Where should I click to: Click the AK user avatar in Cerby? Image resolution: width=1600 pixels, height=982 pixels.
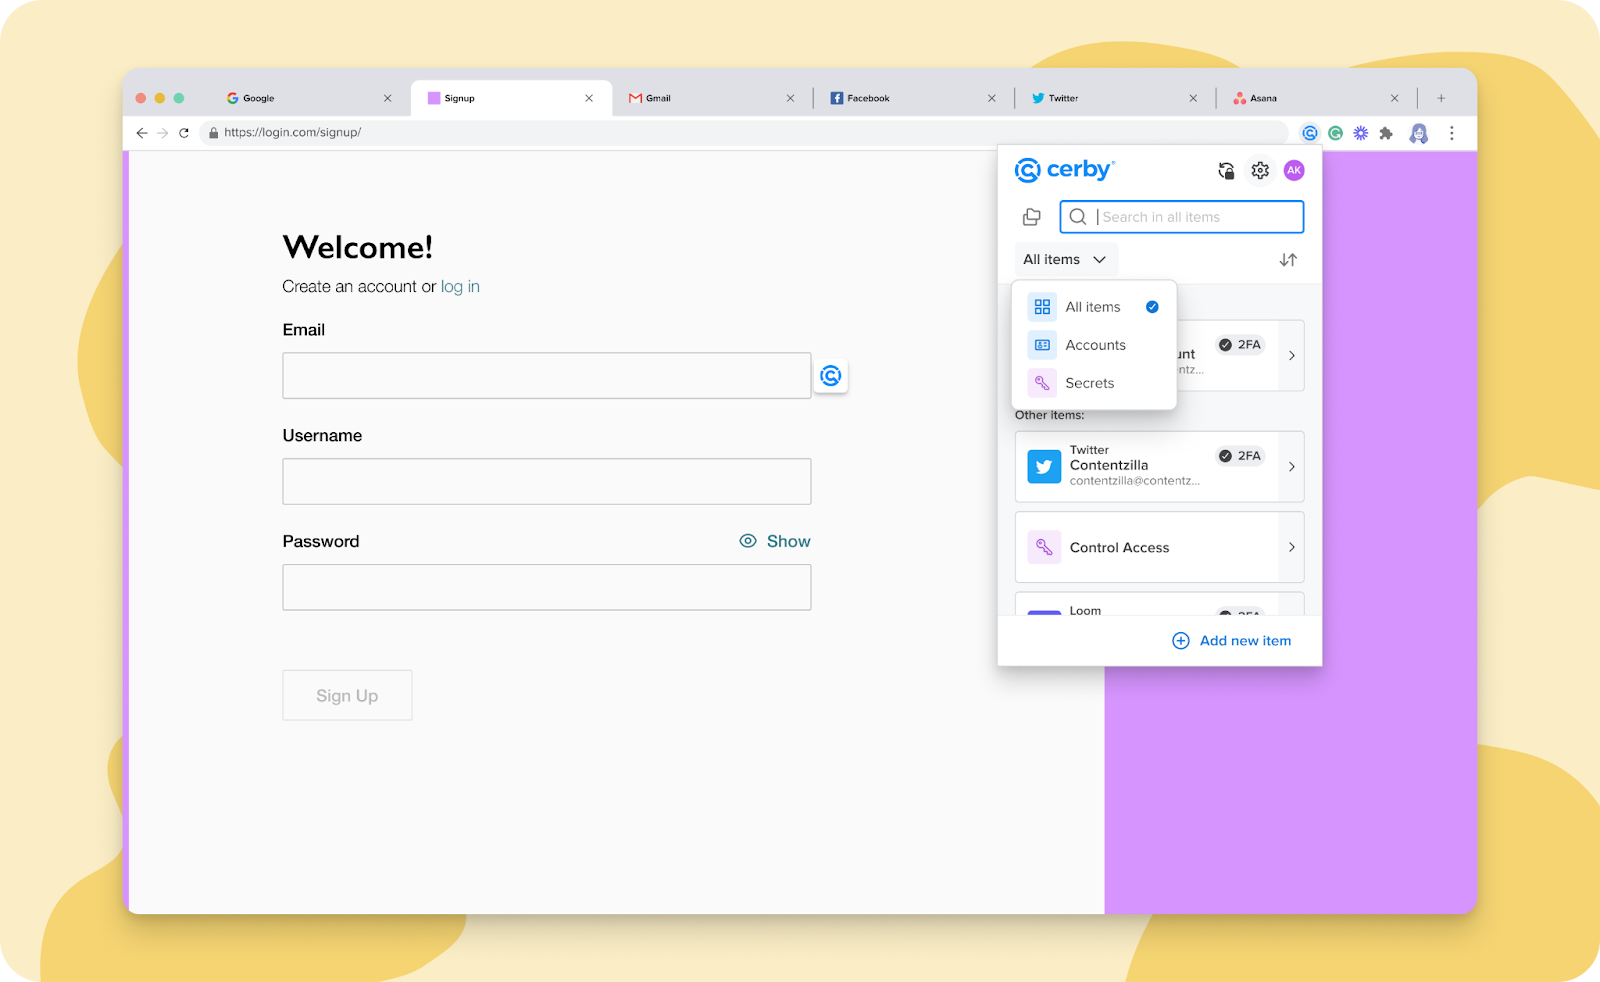(x=1294, y=170)
